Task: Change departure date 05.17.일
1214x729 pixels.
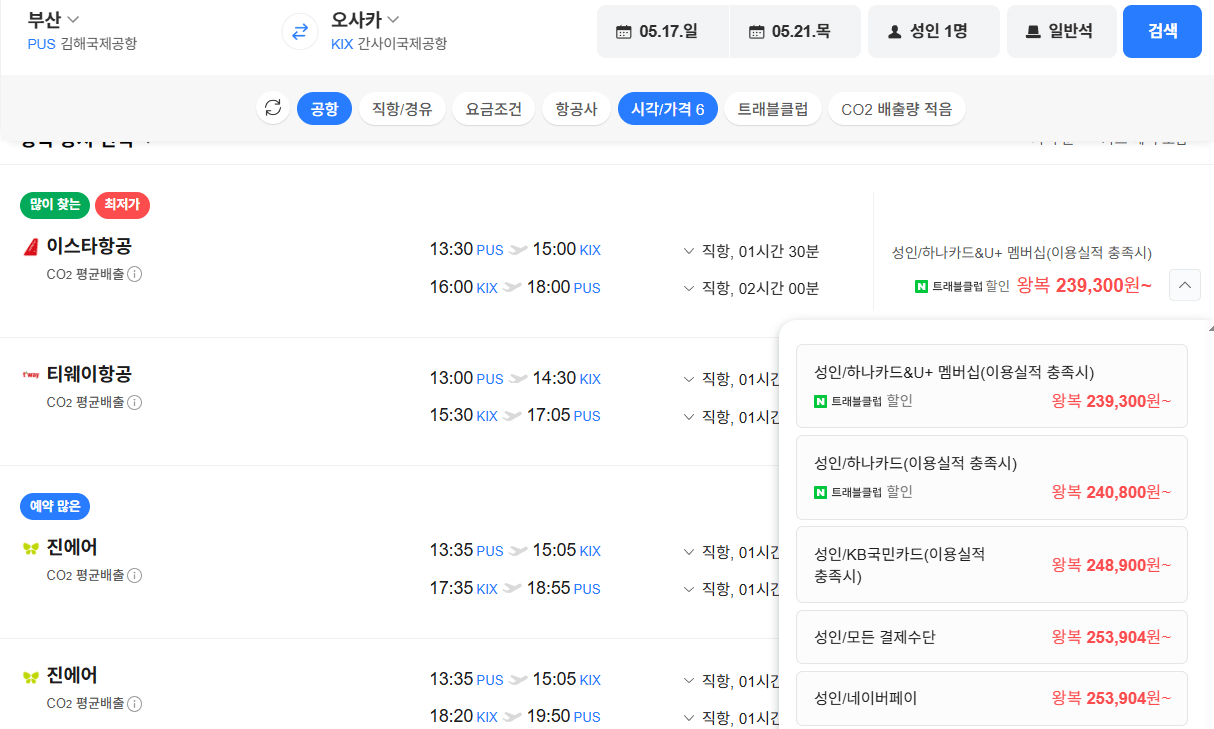Action: coord(663,32)
